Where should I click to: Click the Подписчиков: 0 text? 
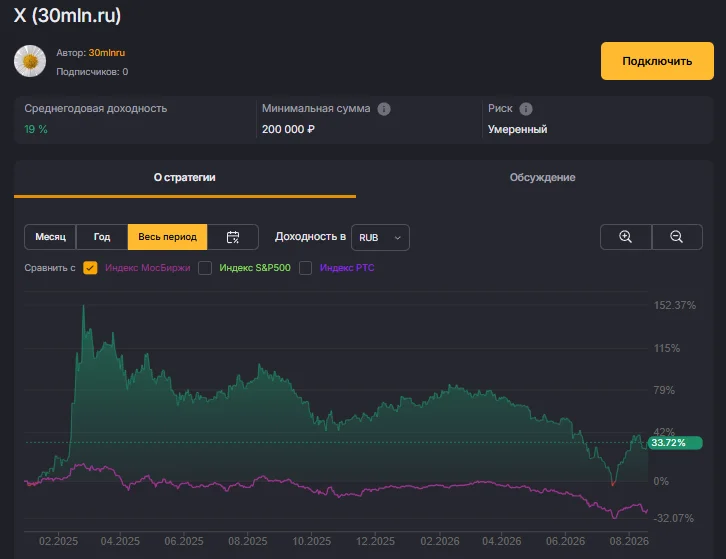[x=92, y=72]
